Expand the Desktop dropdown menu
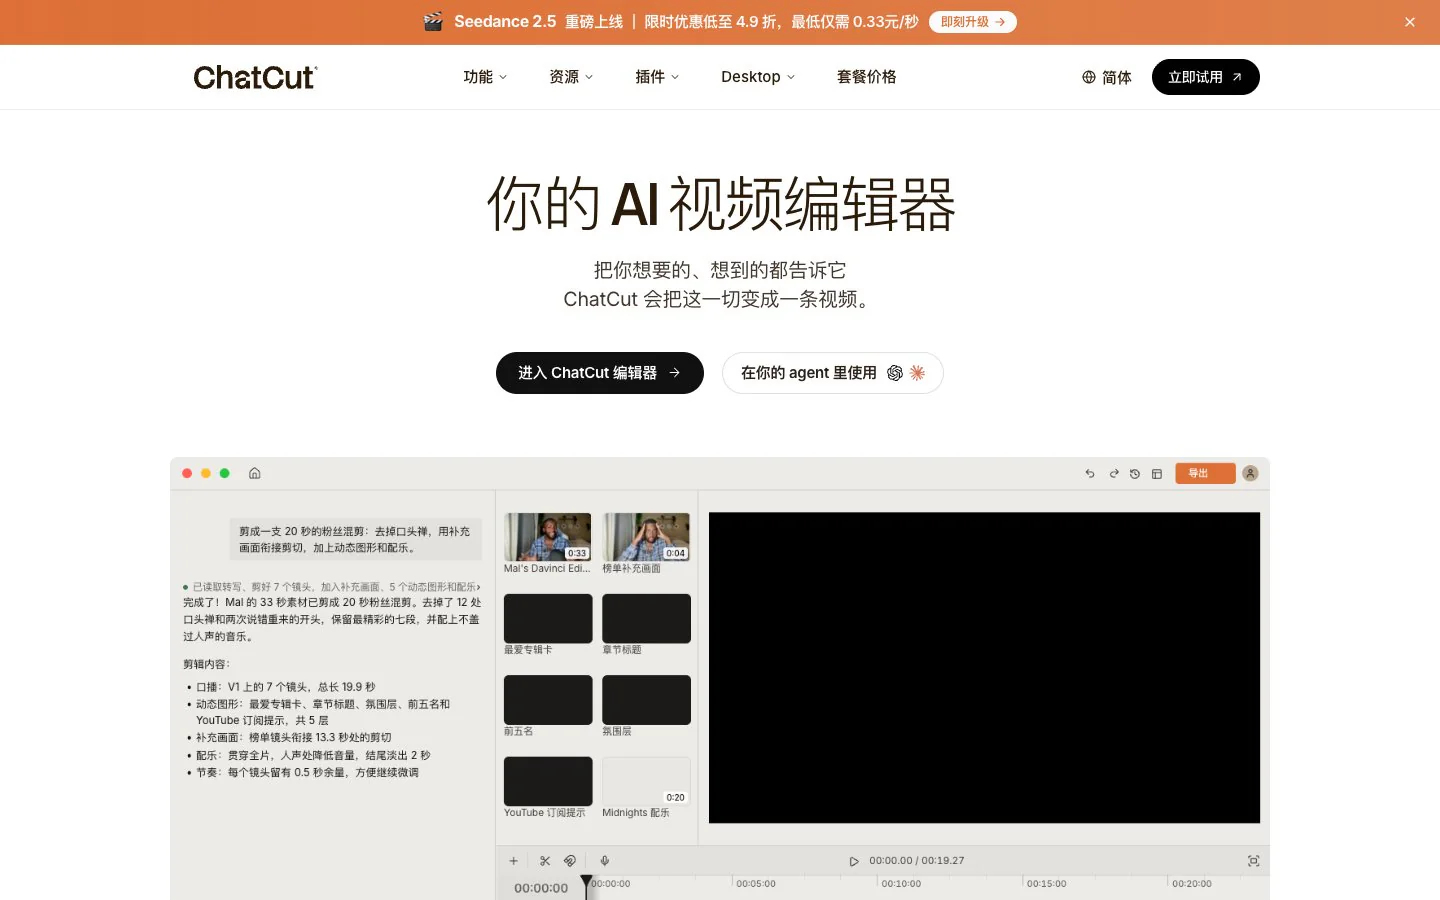Viewport: 1440px width, 900px height. [758, 77]
